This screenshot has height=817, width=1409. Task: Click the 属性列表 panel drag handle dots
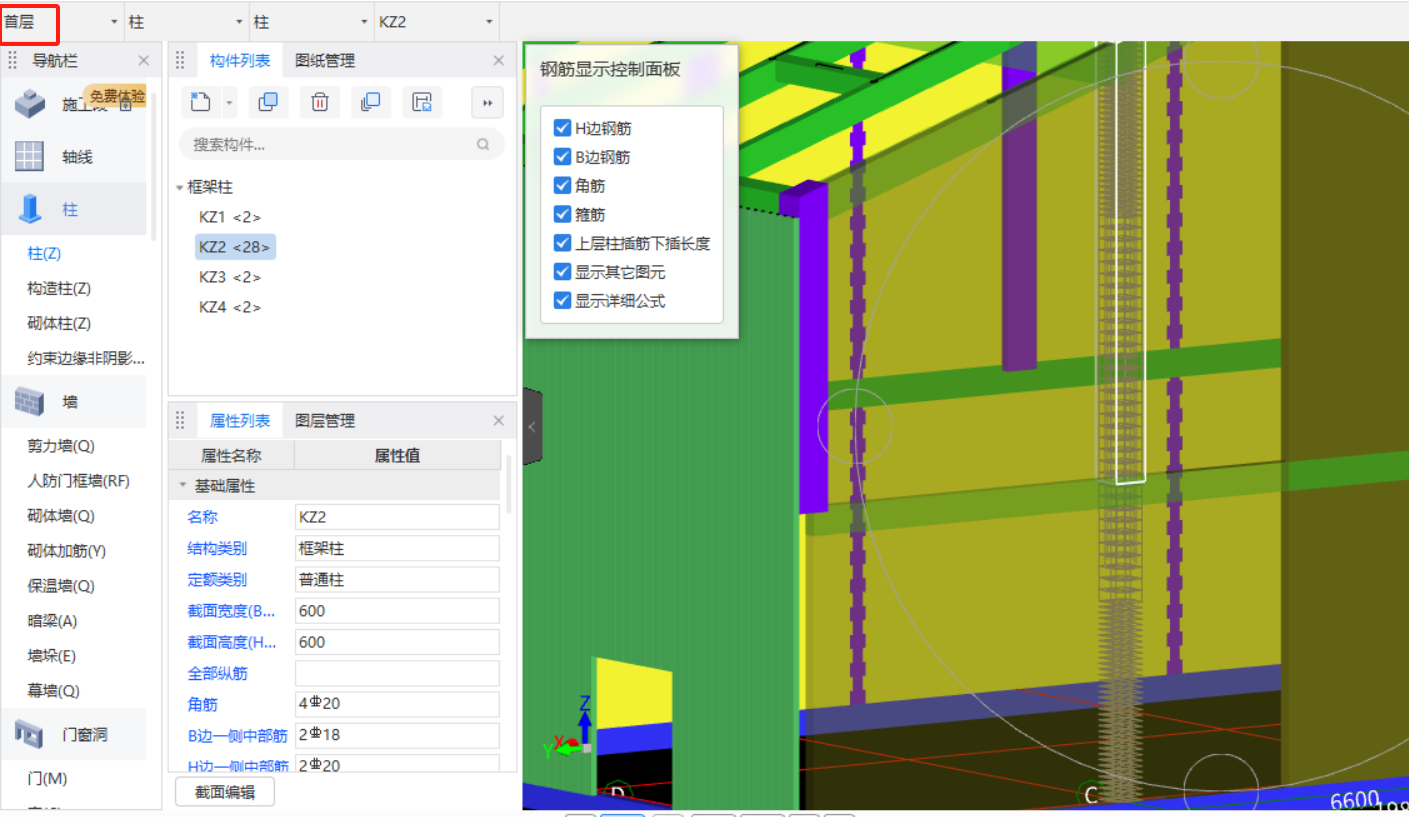tap(180, 421)
